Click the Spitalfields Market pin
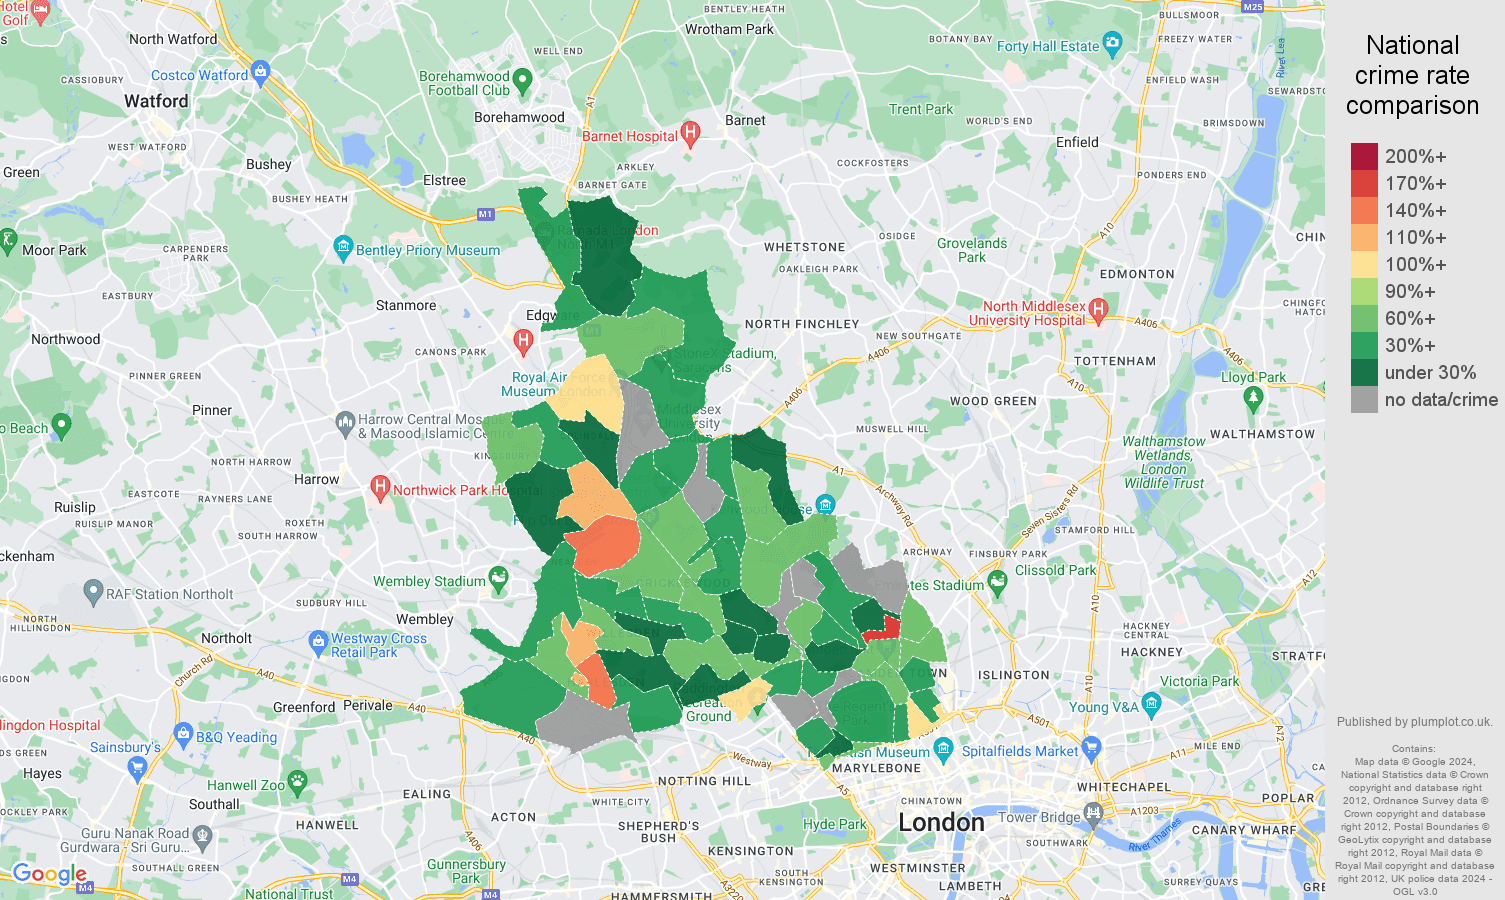This screenshot has width=1505, height=900. tap(1091, 747)
